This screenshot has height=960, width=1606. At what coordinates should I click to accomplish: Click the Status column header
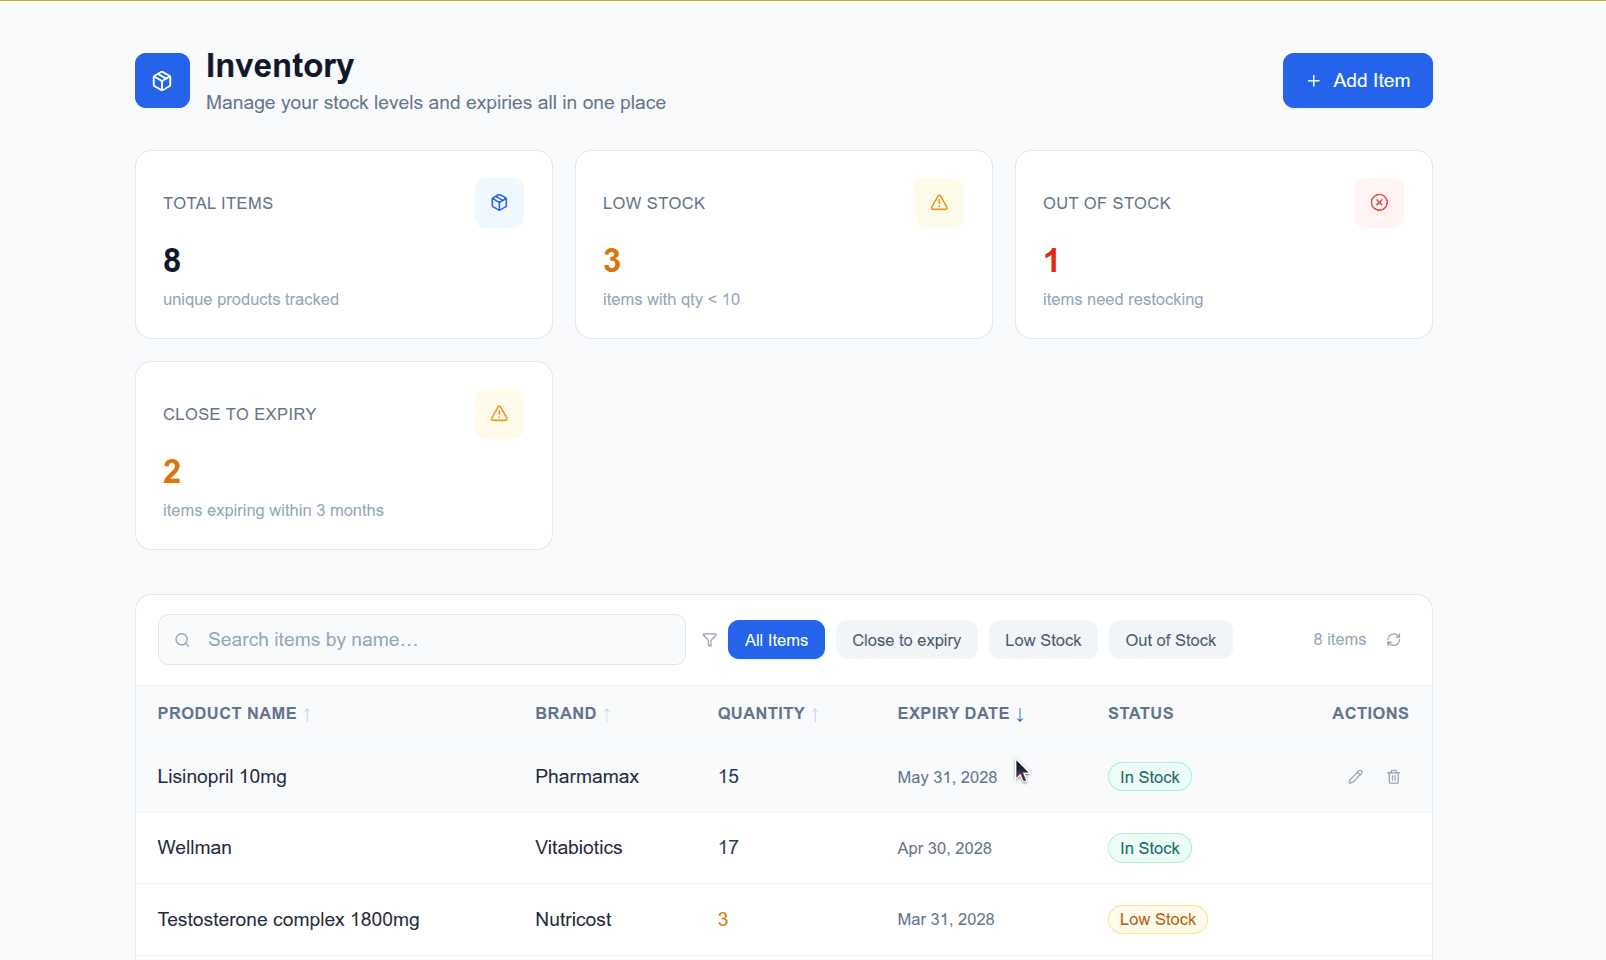point(1140,713)
